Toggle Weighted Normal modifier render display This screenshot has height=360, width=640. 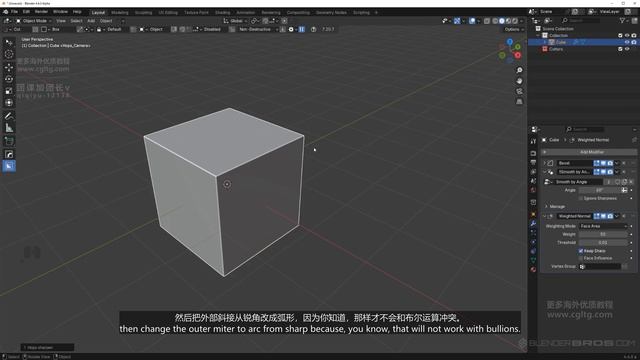click(610, 216)
